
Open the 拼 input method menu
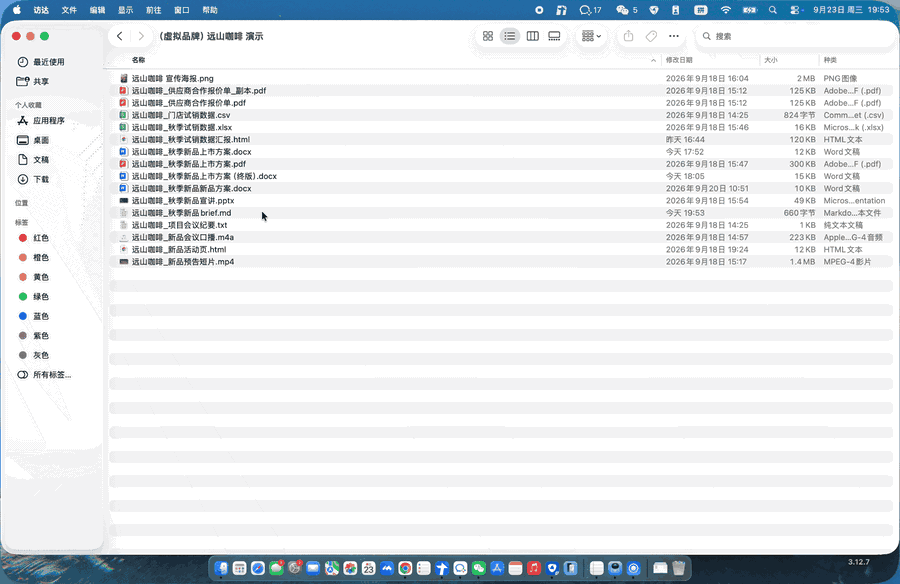700,10
